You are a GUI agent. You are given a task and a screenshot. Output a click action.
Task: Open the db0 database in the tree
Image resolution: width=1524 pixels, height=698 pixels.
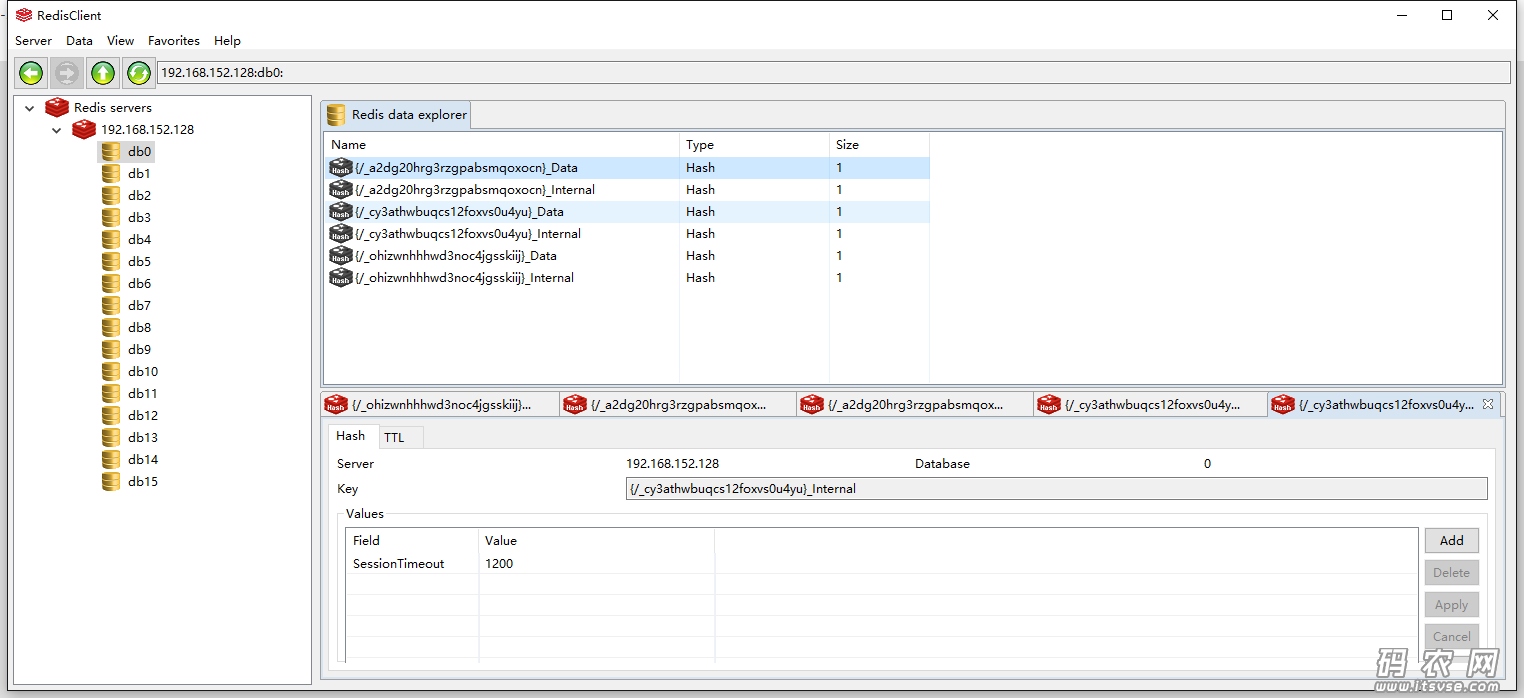point(127,152)
